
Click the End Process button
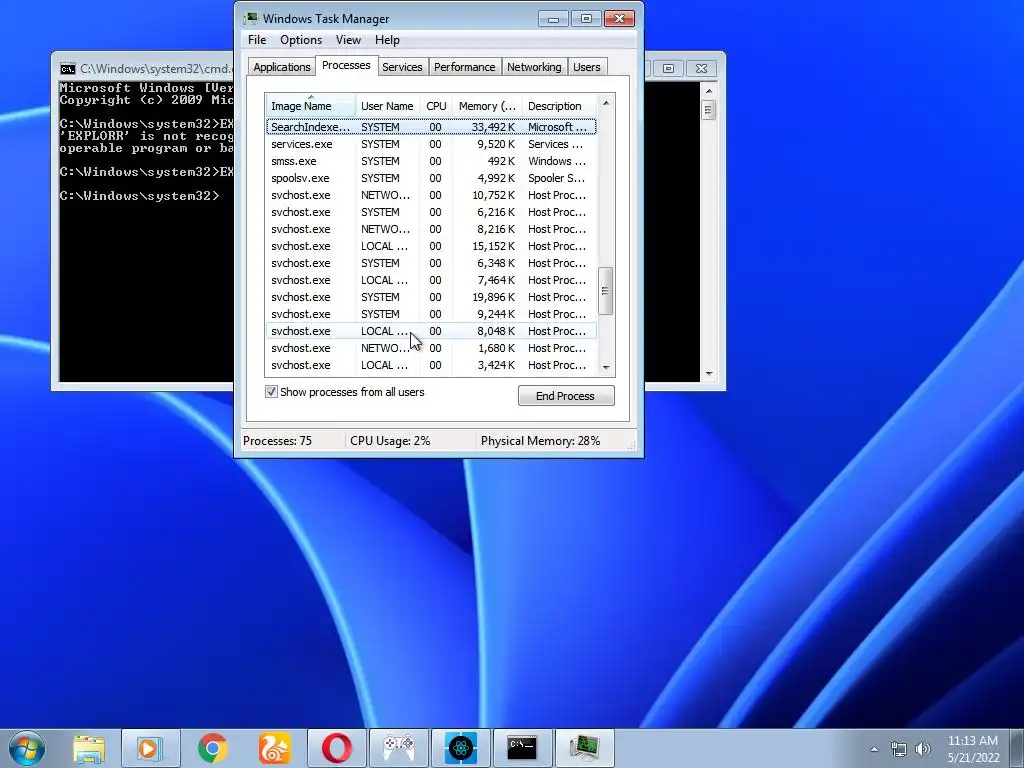[x=566, y=396]
